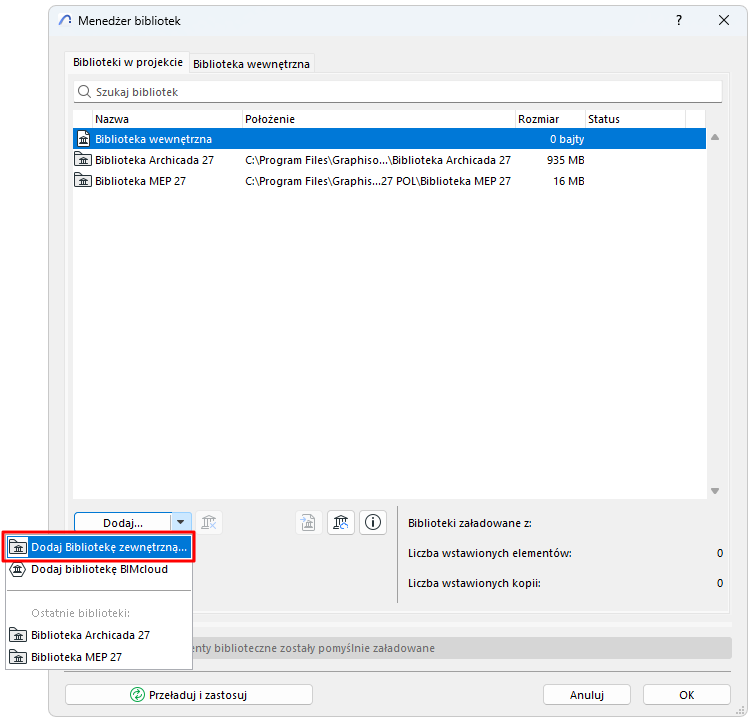Image resolution: width=751 pixels, height=720 pixels.
Task: Click the BIMcloud library icon in the menu
Action: click(18, 569)
